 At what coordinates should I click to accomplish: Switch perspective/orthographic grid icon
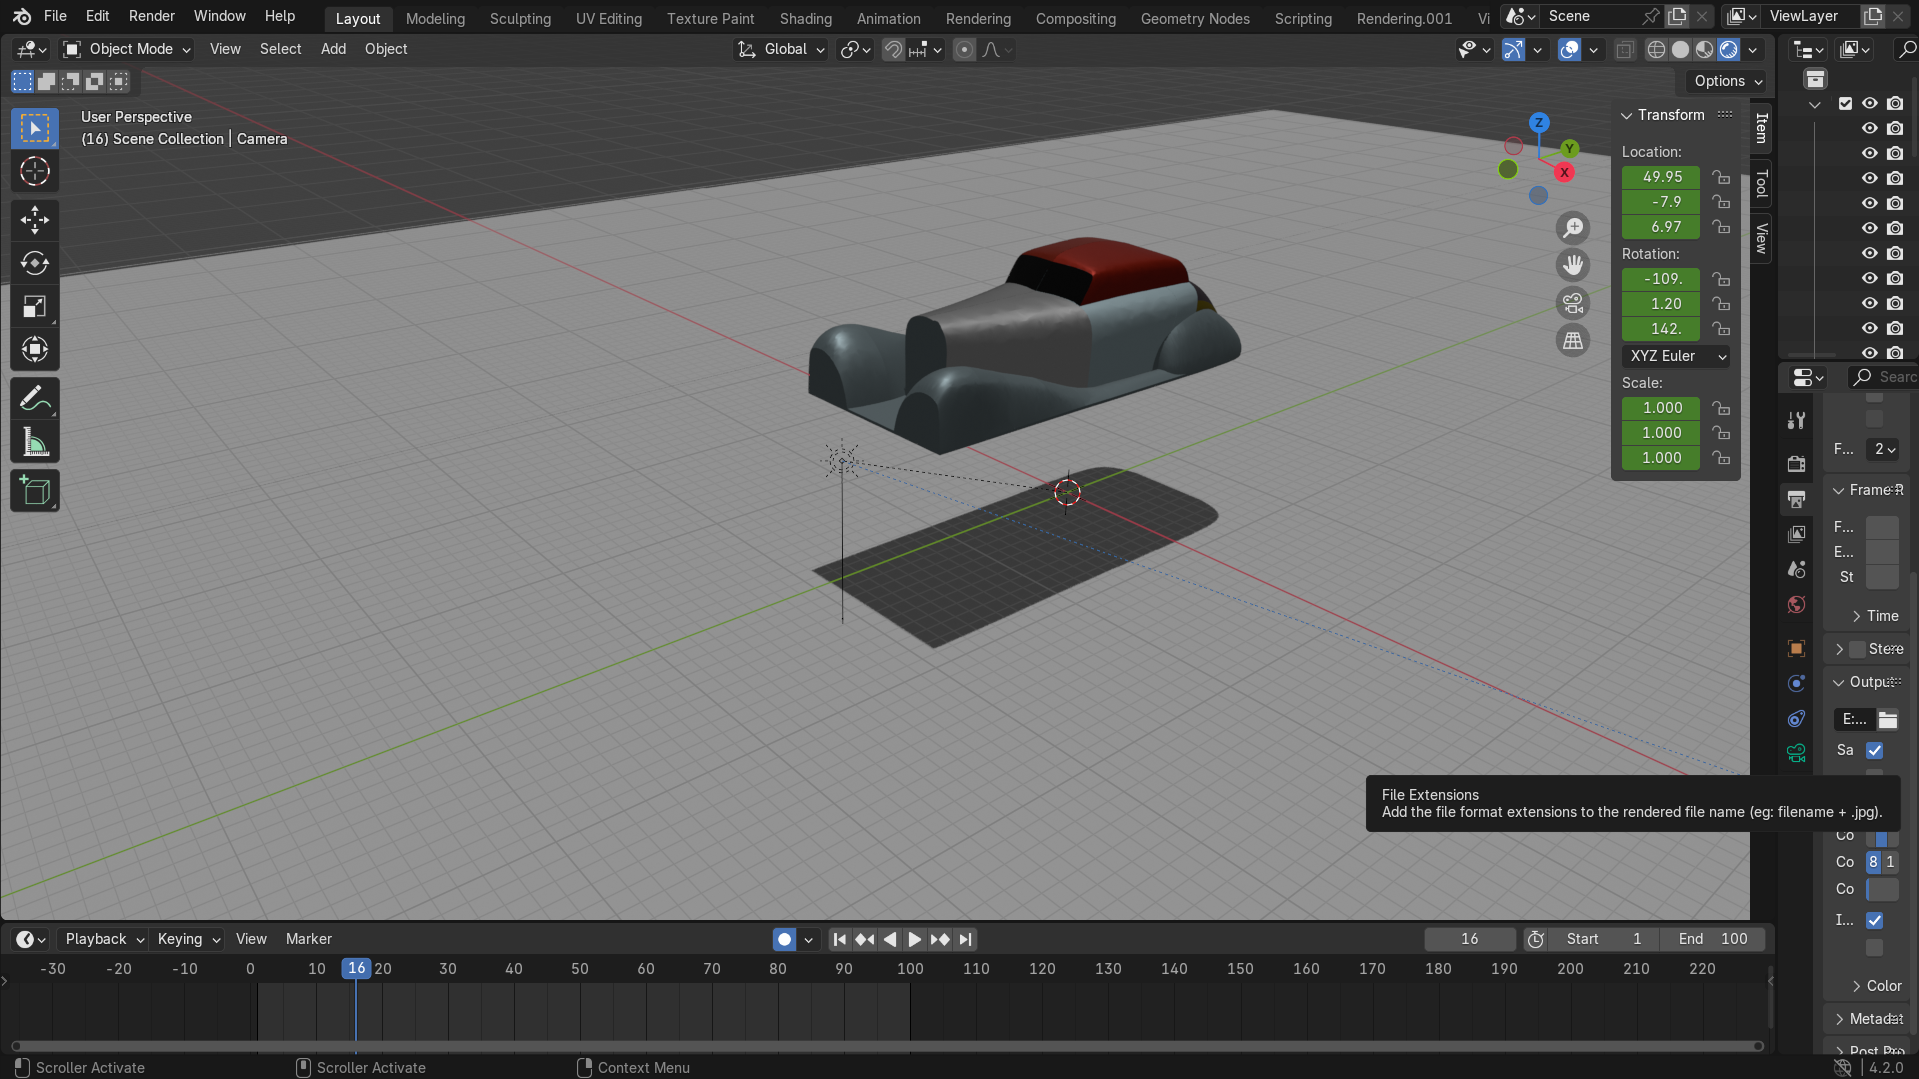(1573, 341)
